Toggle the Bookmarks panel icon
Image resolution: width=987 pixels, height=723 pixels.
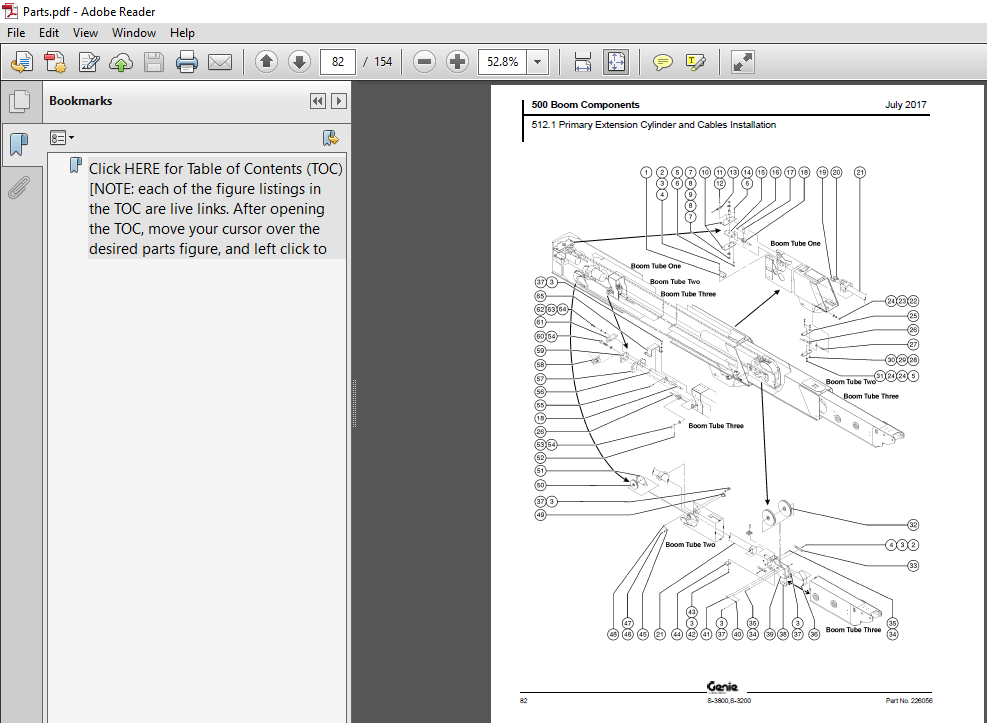point(20,144)
